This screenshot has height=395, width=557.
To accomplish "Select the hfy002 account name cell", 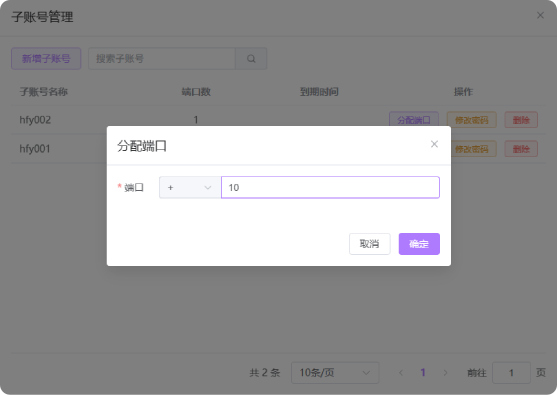I will coord(35,120).
